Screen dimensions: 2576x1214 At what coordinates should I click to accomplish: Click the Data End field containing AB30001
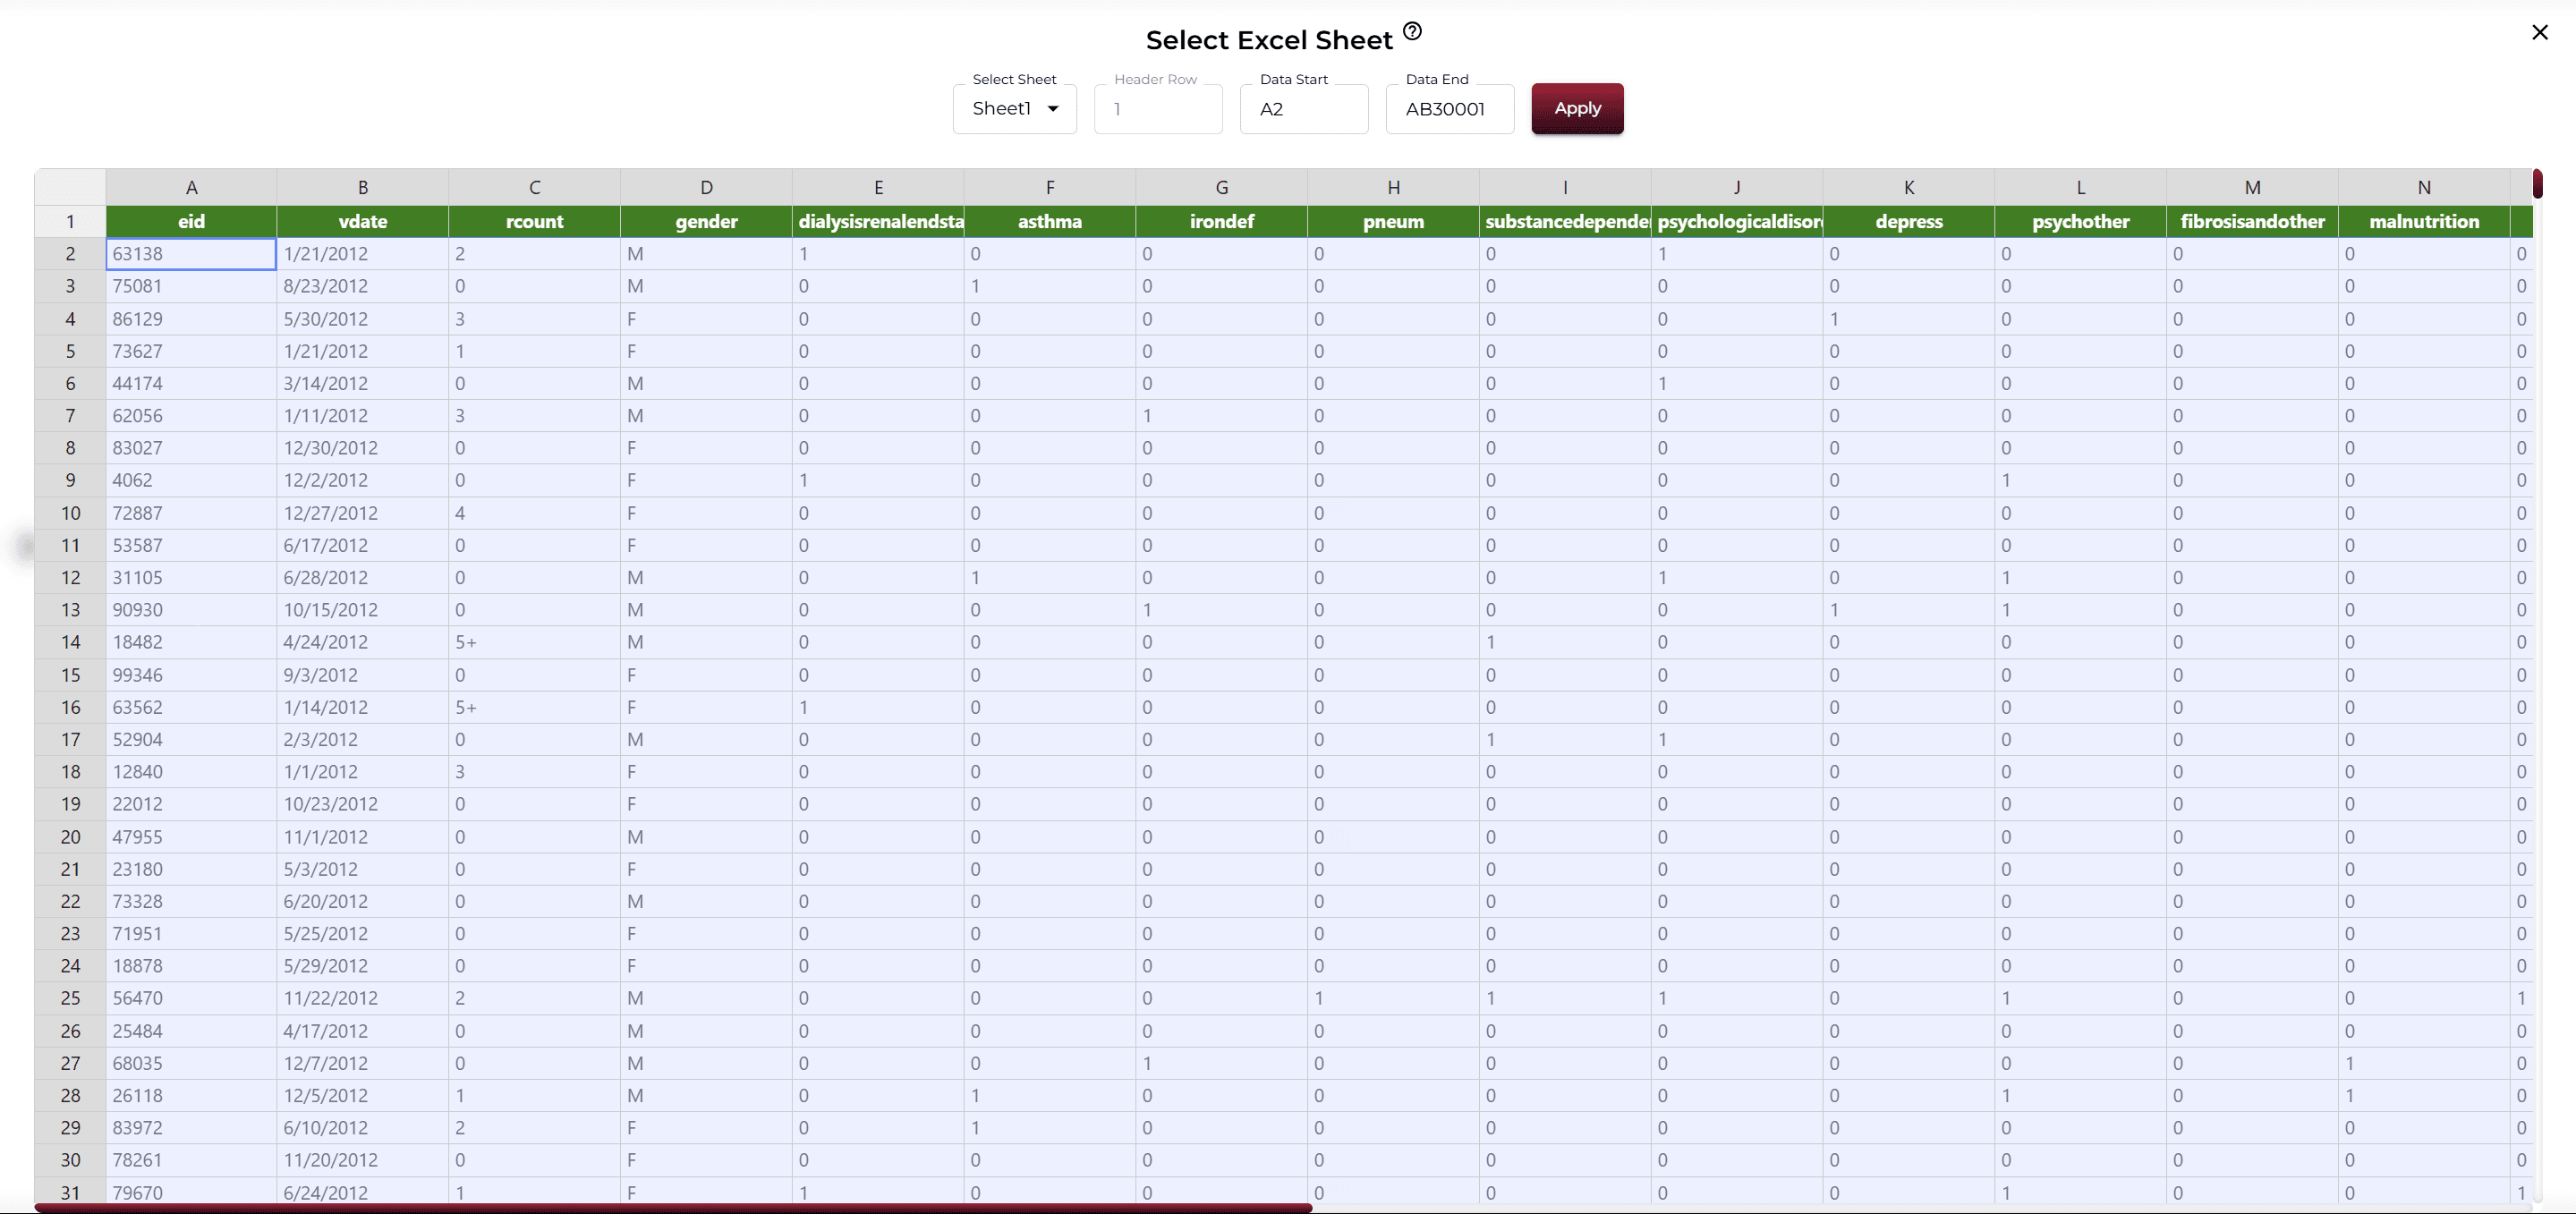[1450, 109]
